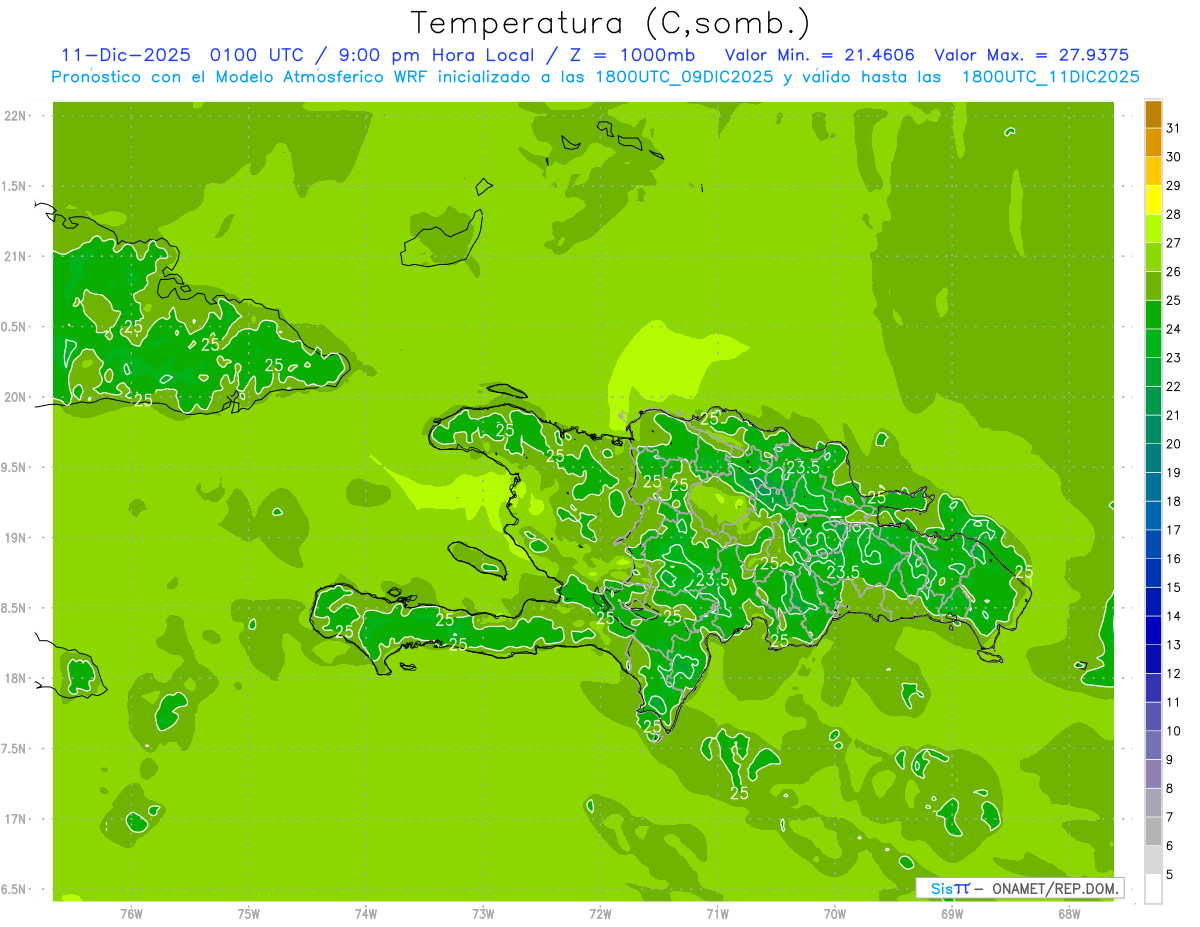Click legend value 31 on the color scale
Screen dimensions: 1200x927
click(1174, 128)
